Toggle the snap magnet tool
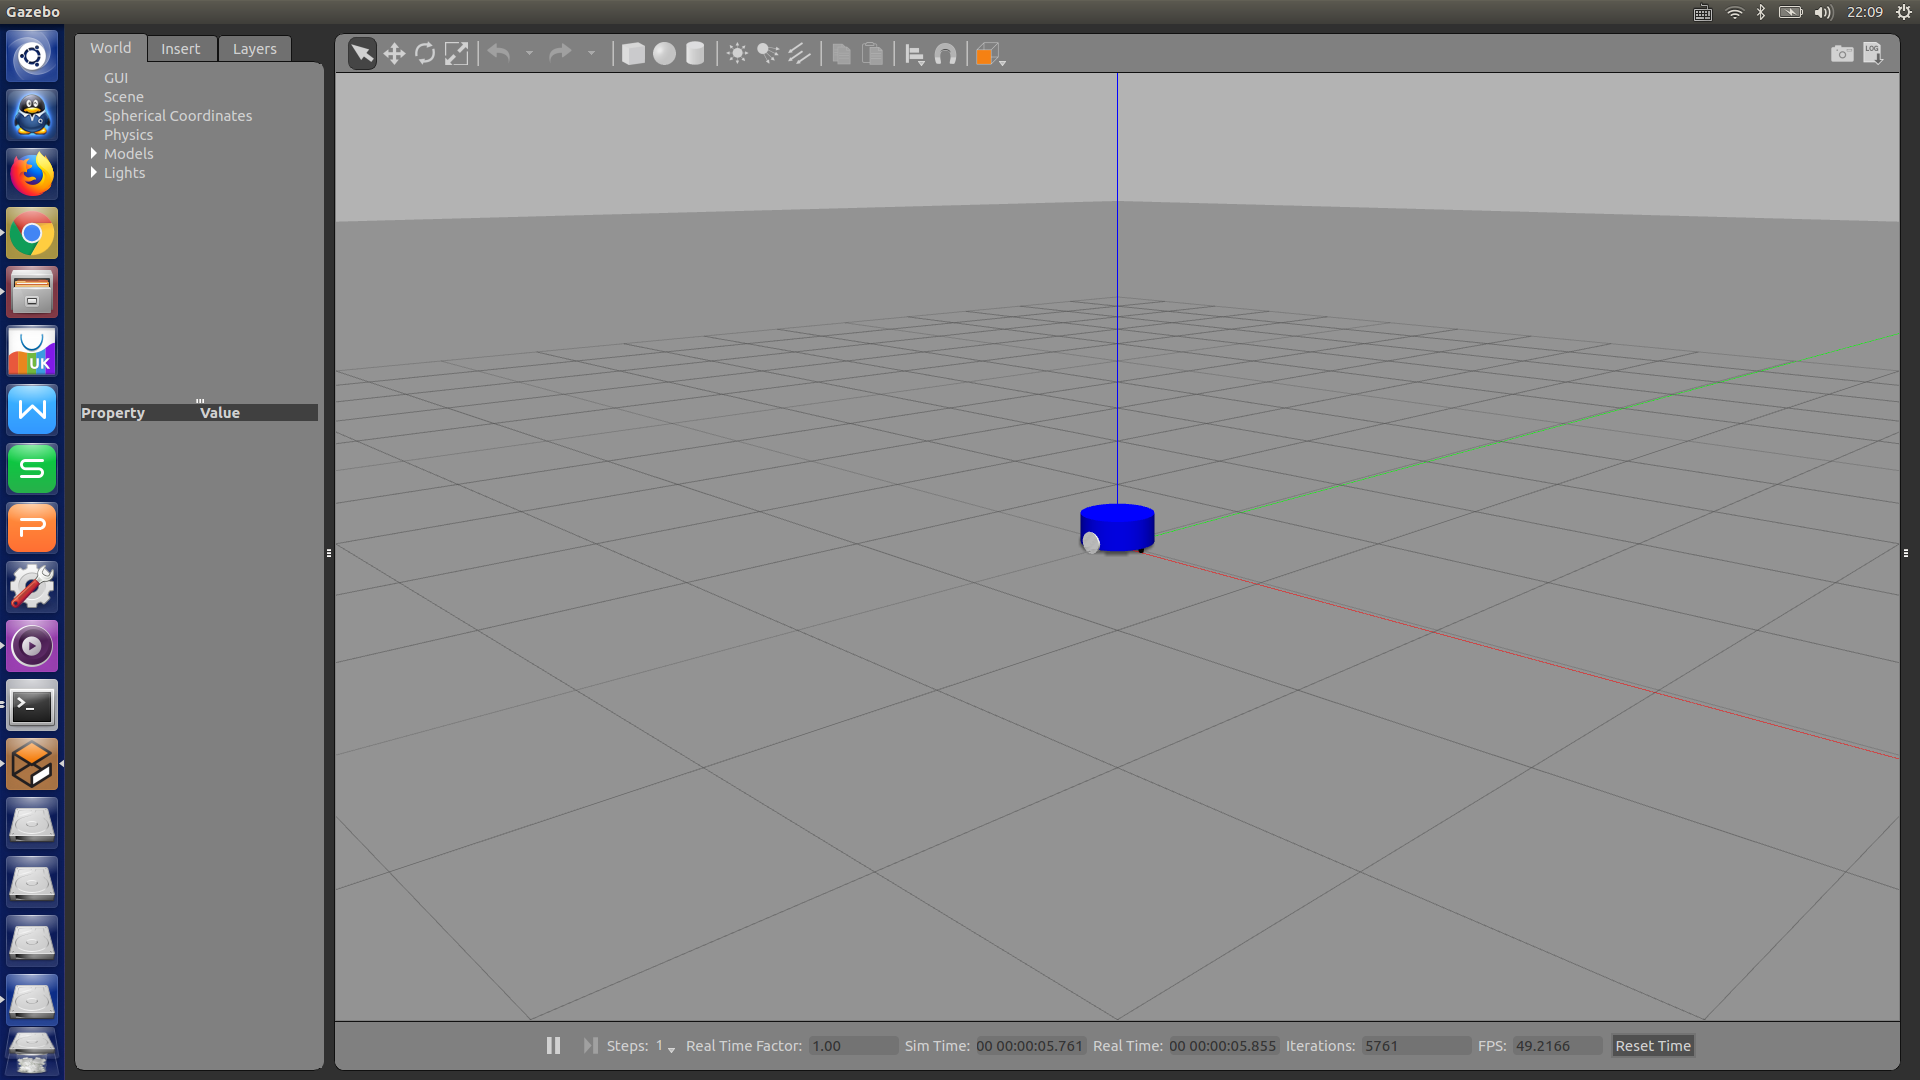Viewport: 1920px width, 1080px height. (945, 54)
